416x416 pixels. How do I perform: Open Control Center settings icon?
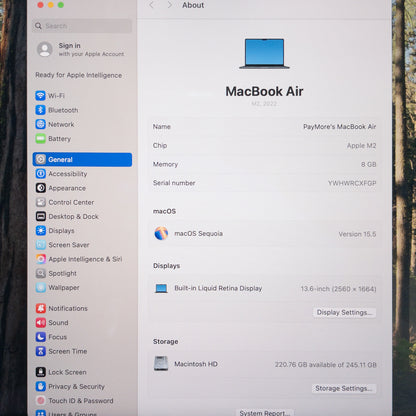tap(41, 202)
